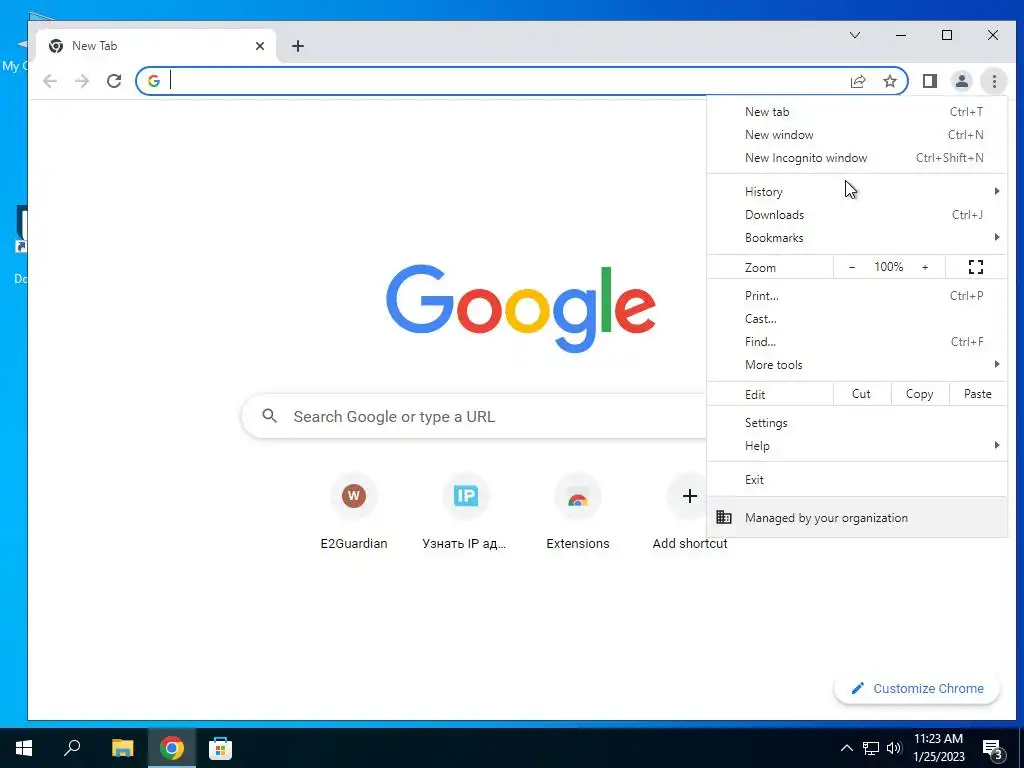Open taskbar search magnifier
The height and width of the screenshot is (768, 1024).
tap(72, 748)
